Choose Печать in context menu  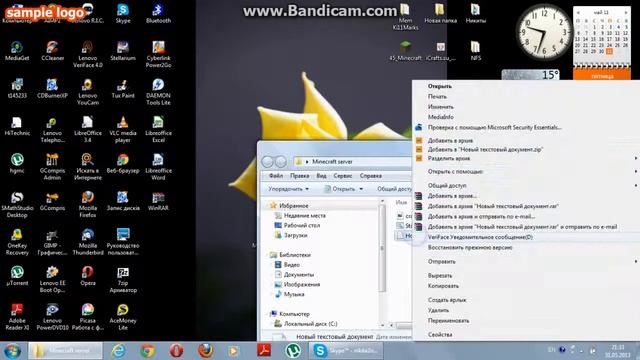(437, 96)
